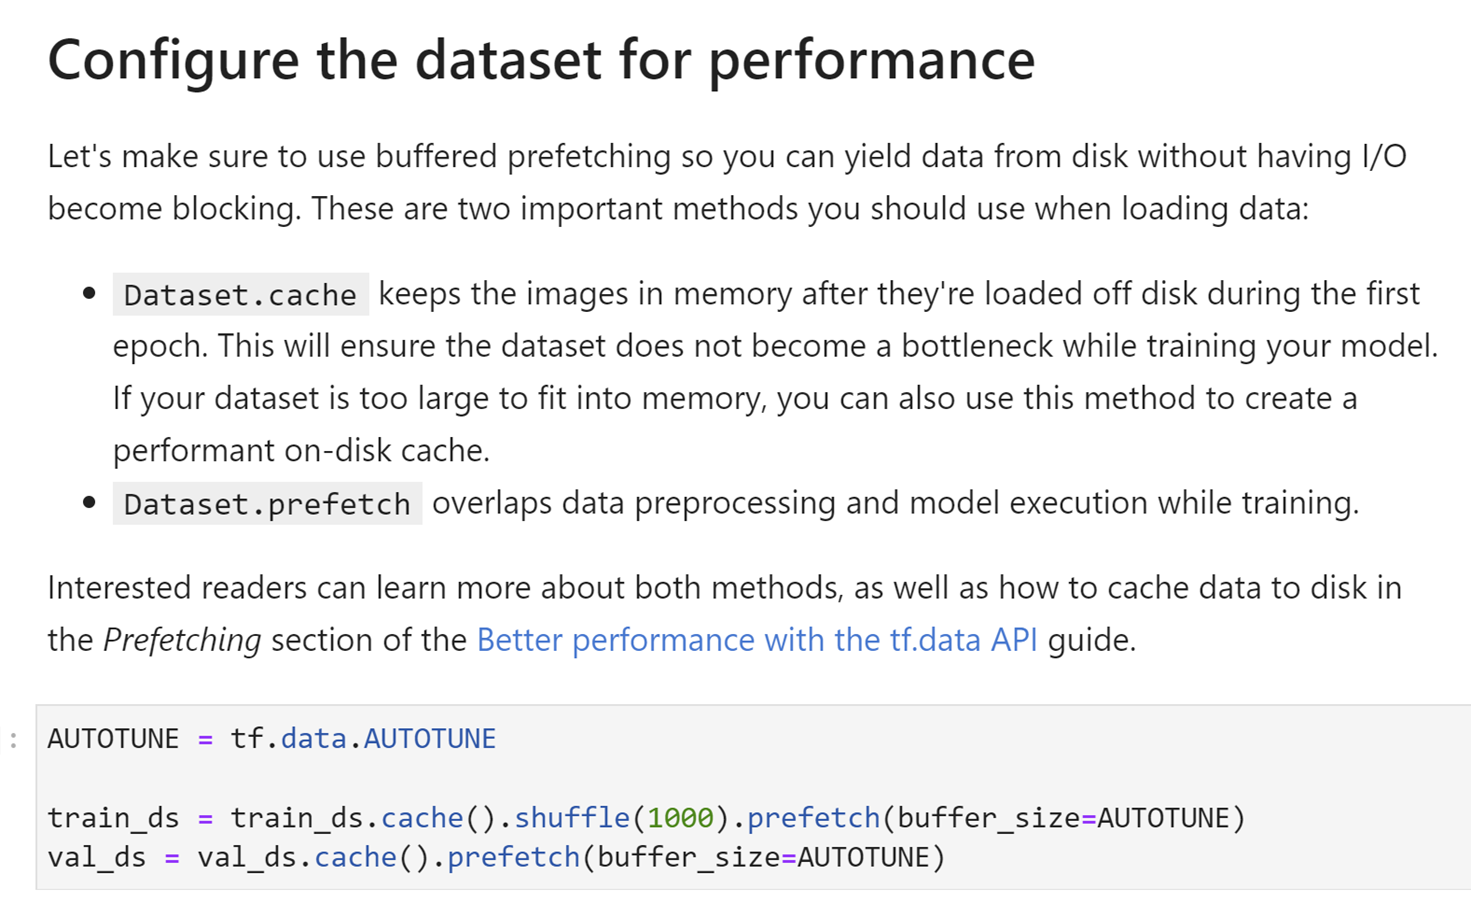Select the Dataset.cache inline code label
This screenshot has width=1471, height=917.
240,295
